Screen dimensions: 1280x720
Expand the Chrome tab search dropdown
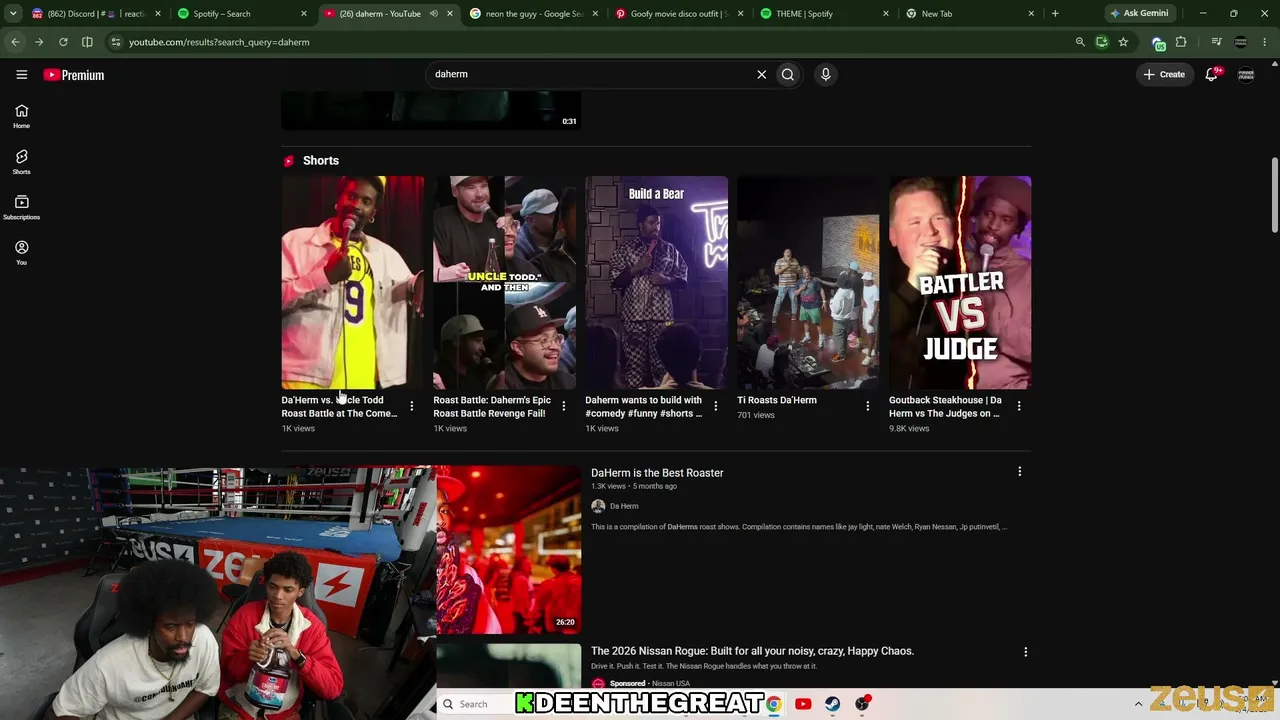[15, 14]
